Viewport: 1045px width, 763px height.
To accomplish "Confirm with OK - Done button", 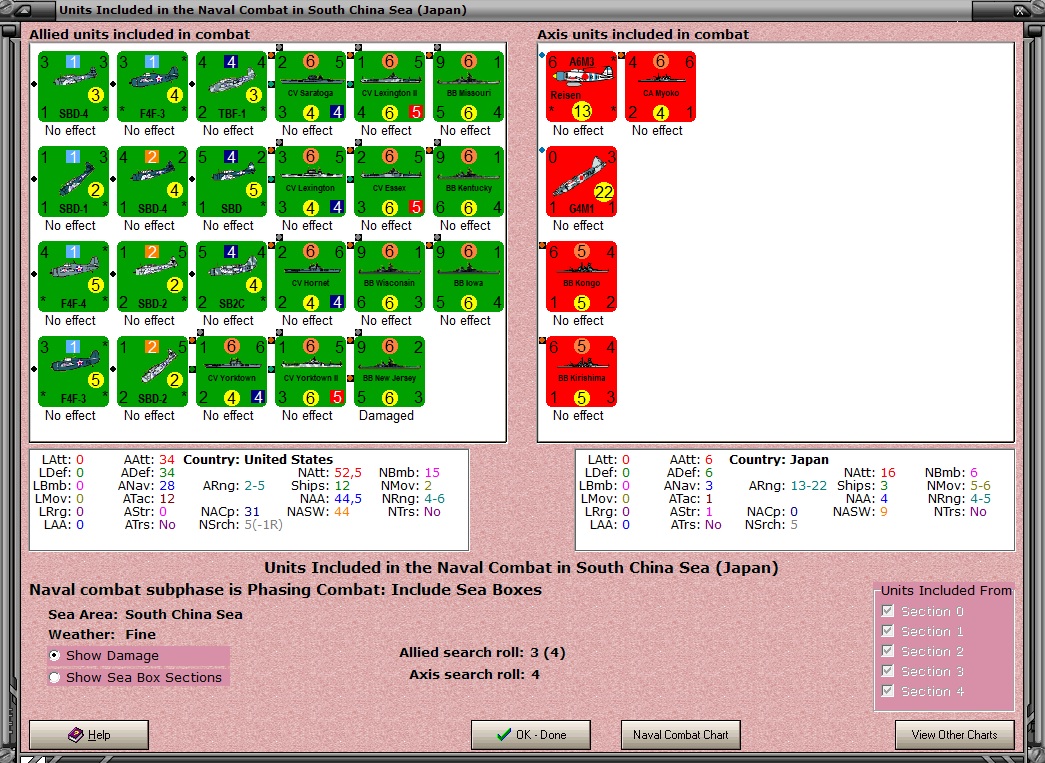I will [x=530, y=735].
